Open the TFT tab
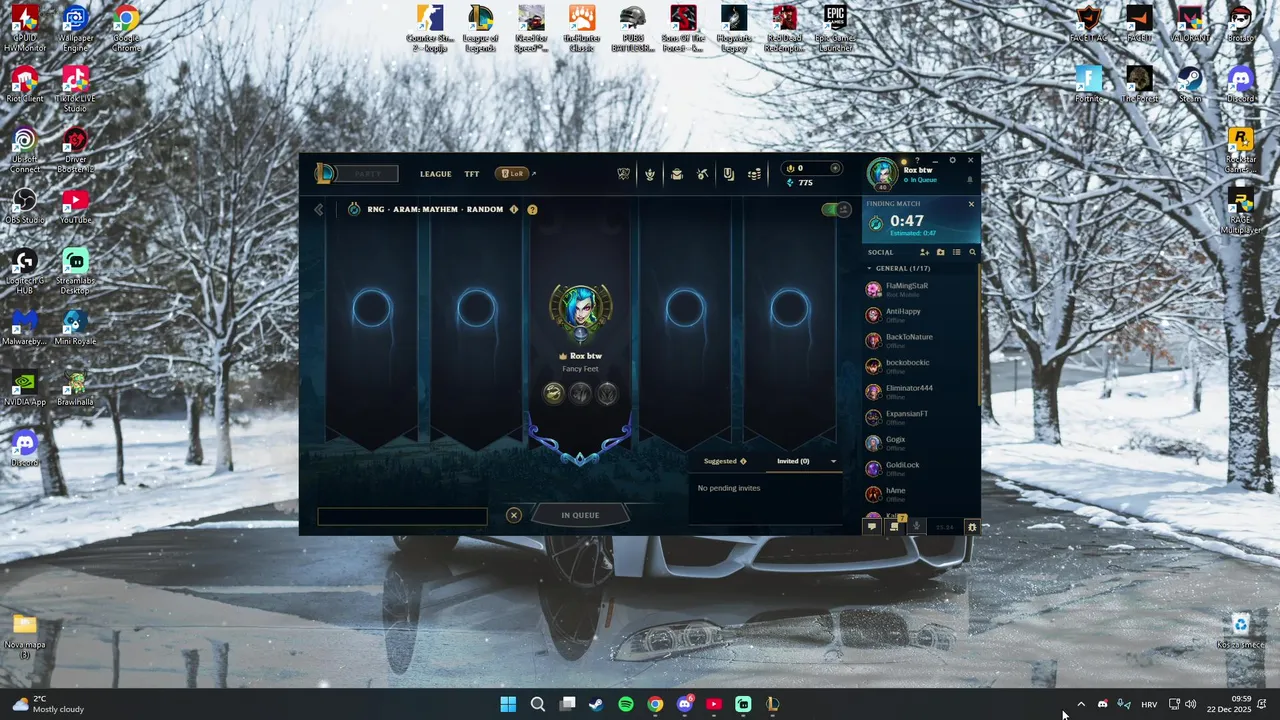Viewport: 1280px width, 720px height. point(472,174)
